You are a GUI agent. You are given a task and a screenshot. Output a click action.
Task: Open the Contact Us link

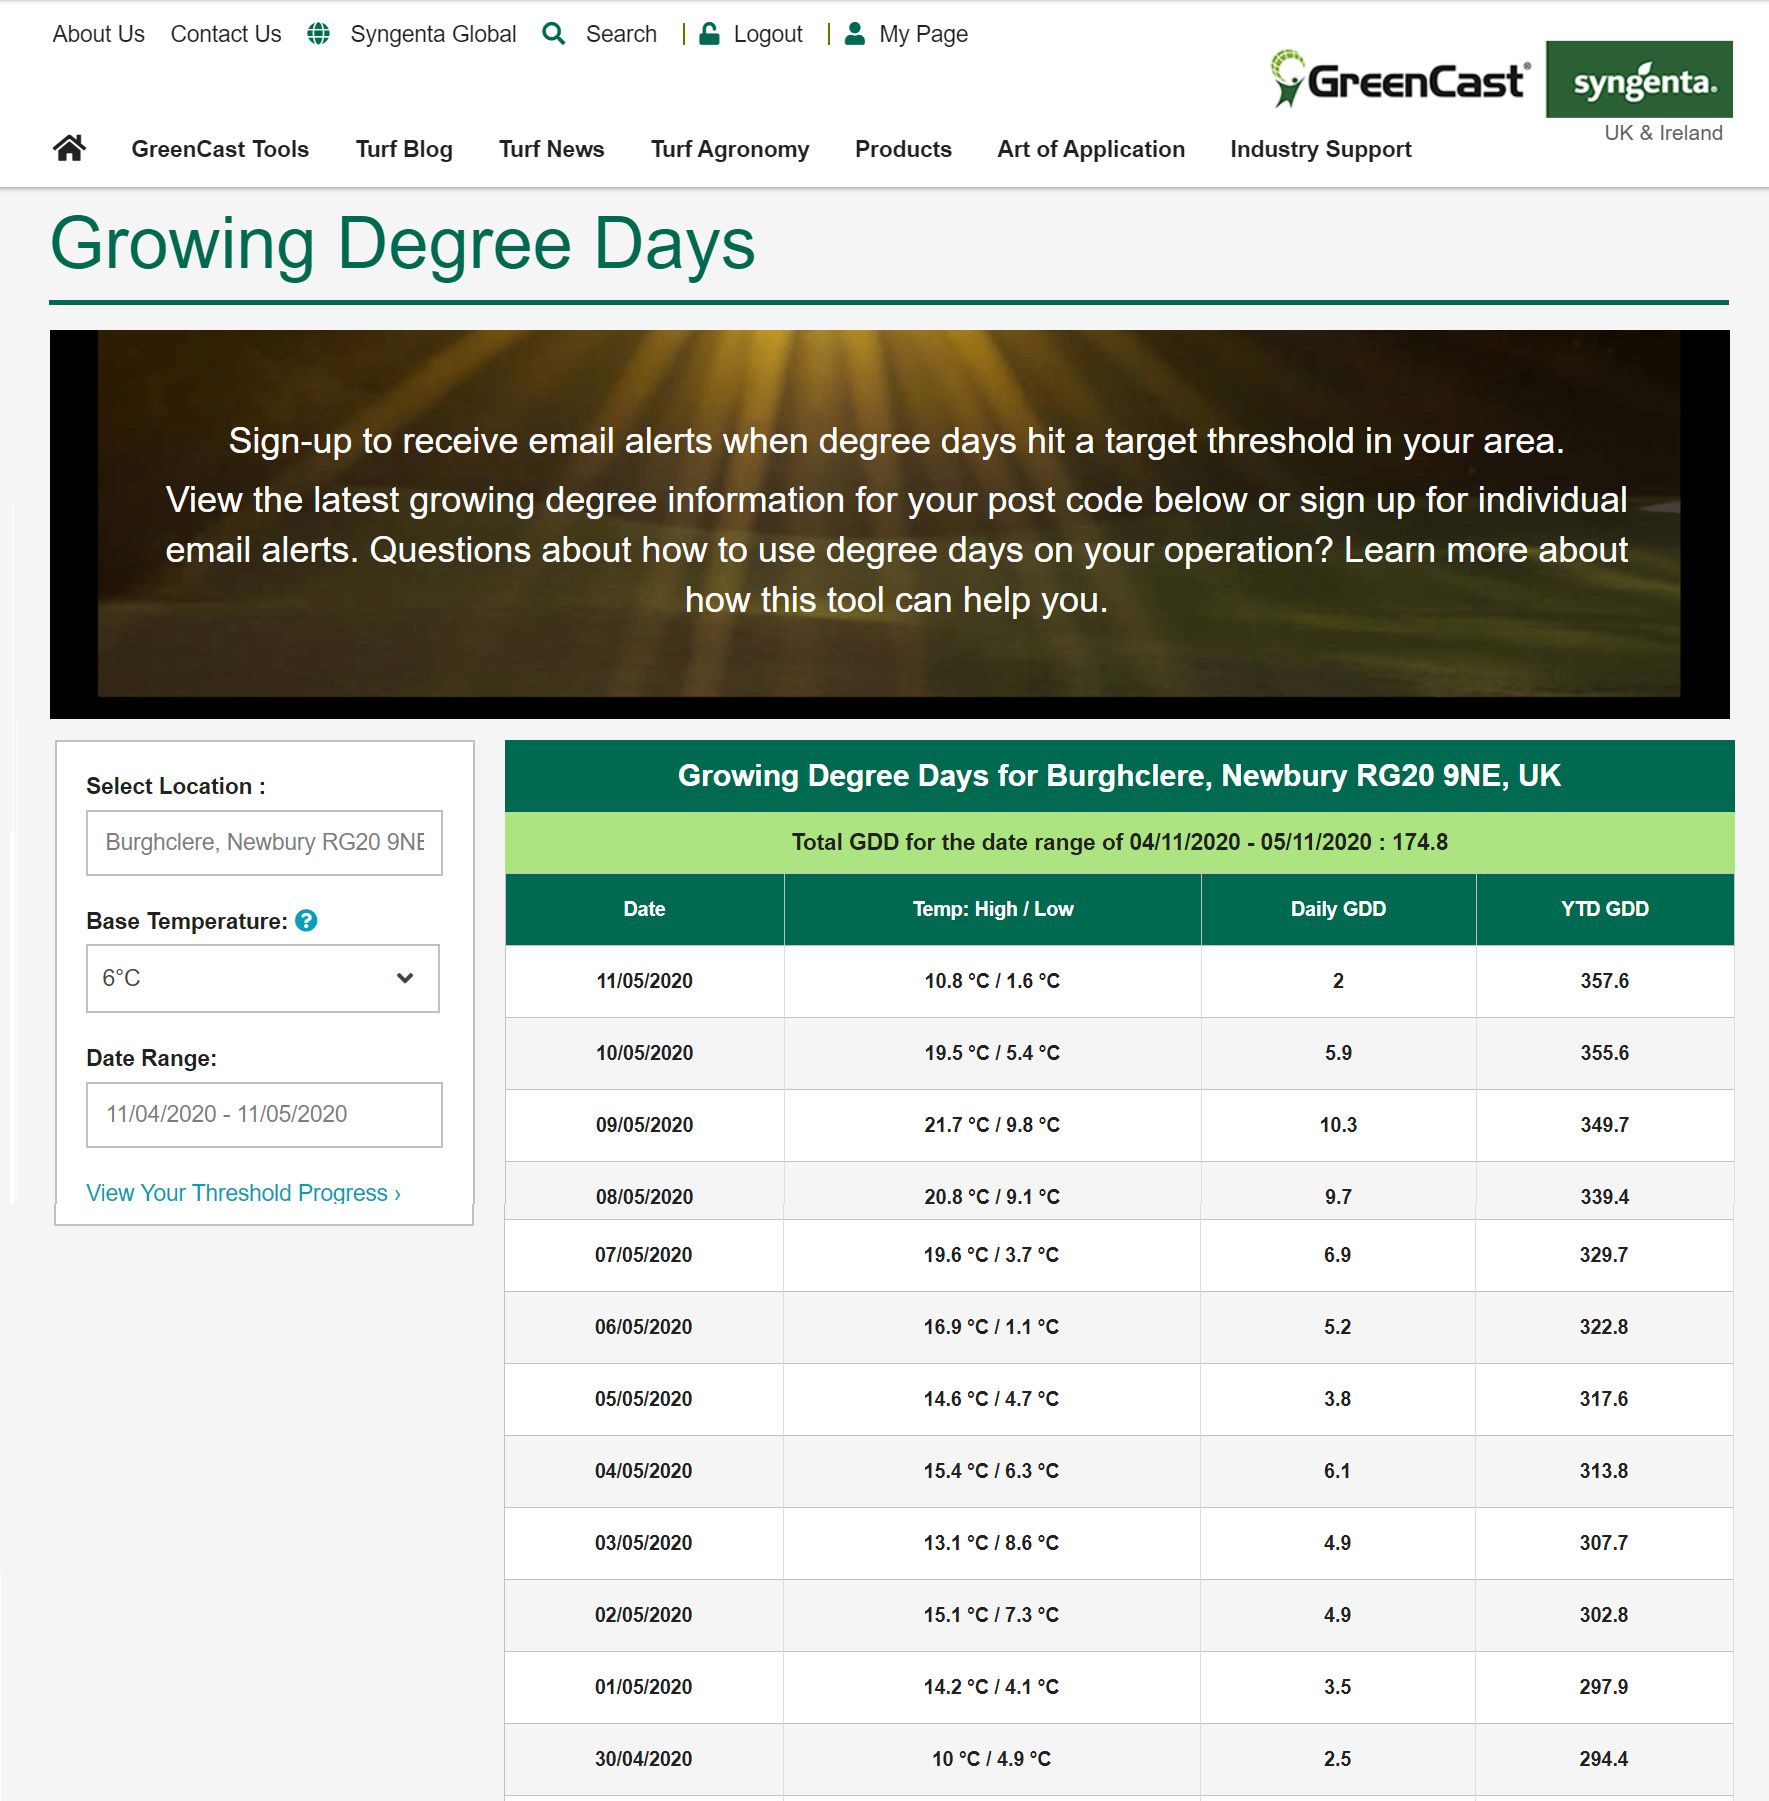point(226,34)
